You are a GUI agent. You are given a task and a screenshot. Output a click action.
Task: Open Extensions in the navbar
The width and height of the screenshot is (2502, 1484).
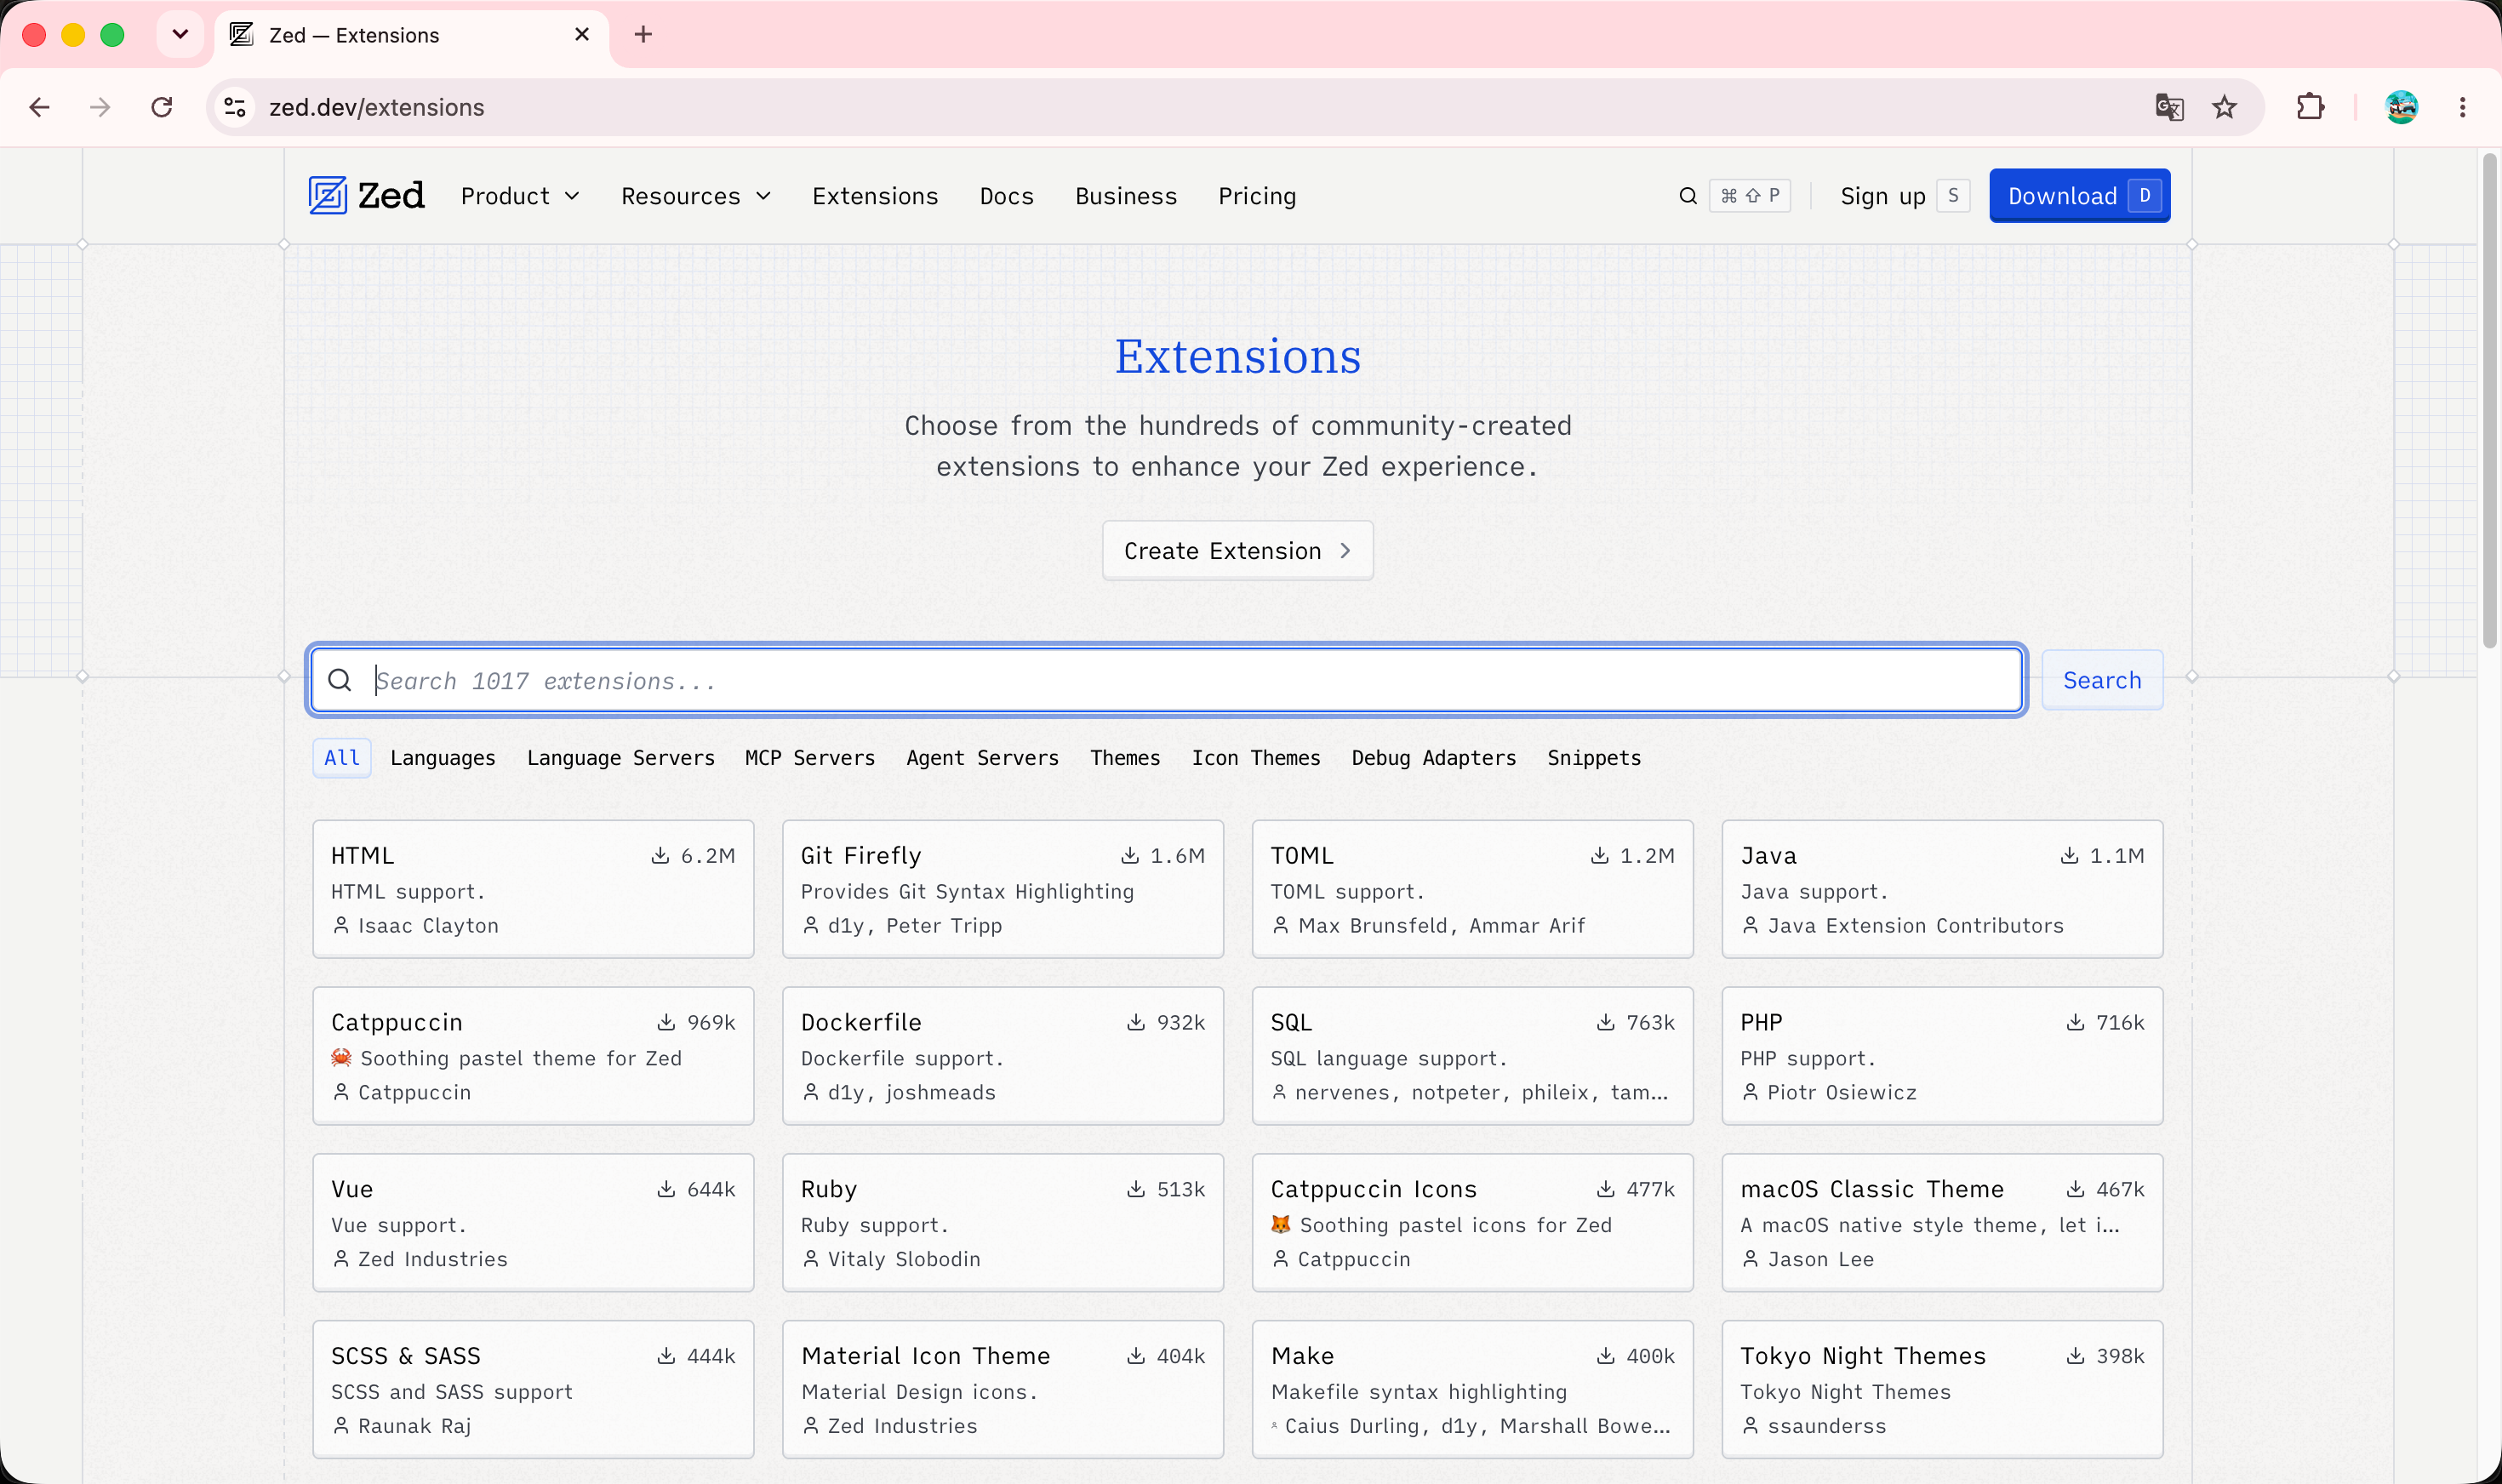pyautogui.click(x=875, y=196)
